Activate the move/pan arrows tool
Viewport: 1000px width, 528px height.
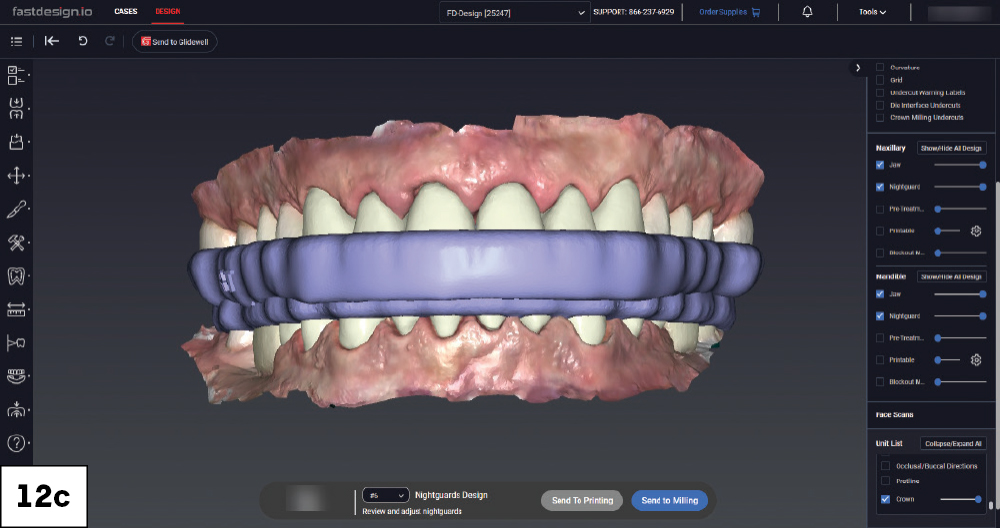click(x=16, y=175)
